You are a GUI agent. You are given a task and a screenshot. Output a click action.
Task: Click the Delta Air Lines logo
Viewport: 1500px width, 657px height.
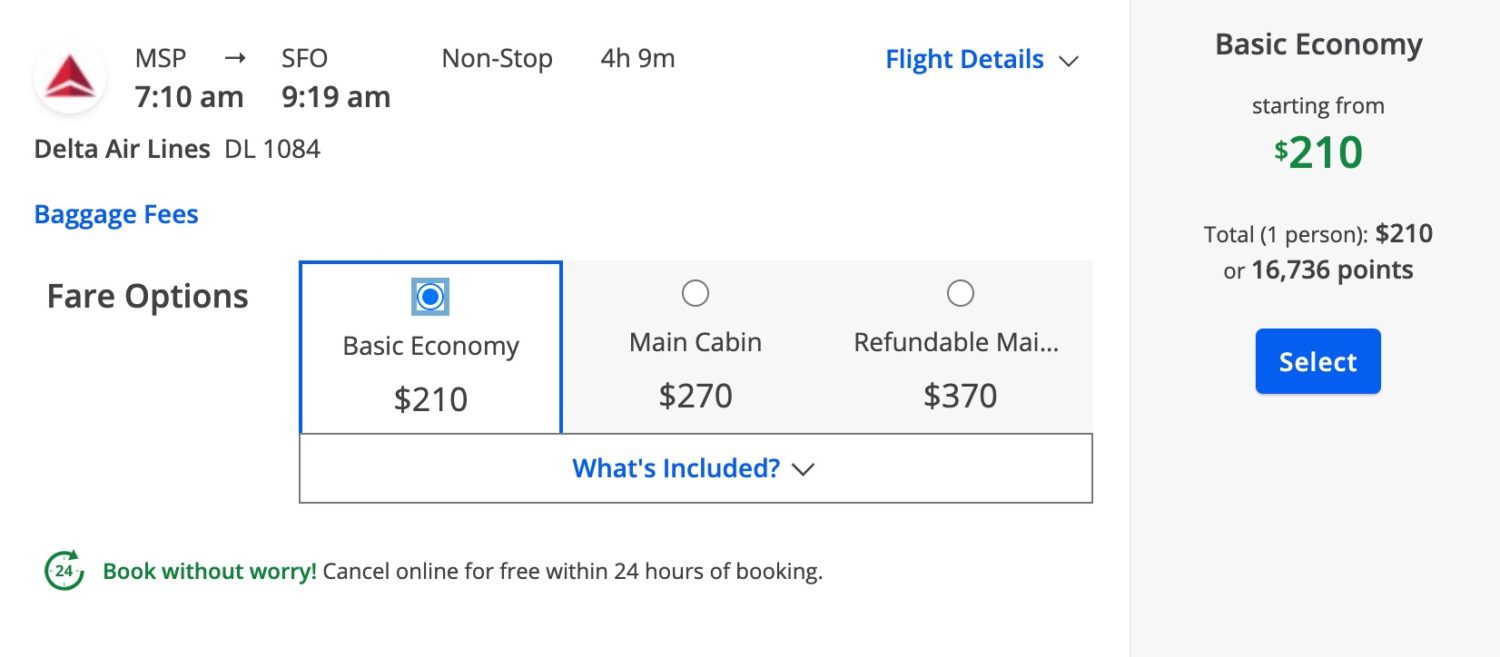coord(69,78)
